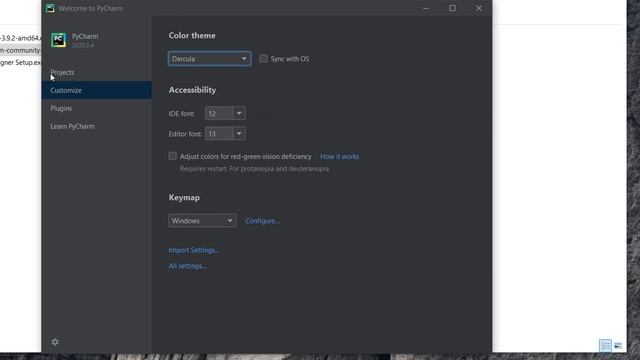Open the Darcula color theme dropdown
The height and width of the screenshot is (360, 640).
[x=209, y=59]
